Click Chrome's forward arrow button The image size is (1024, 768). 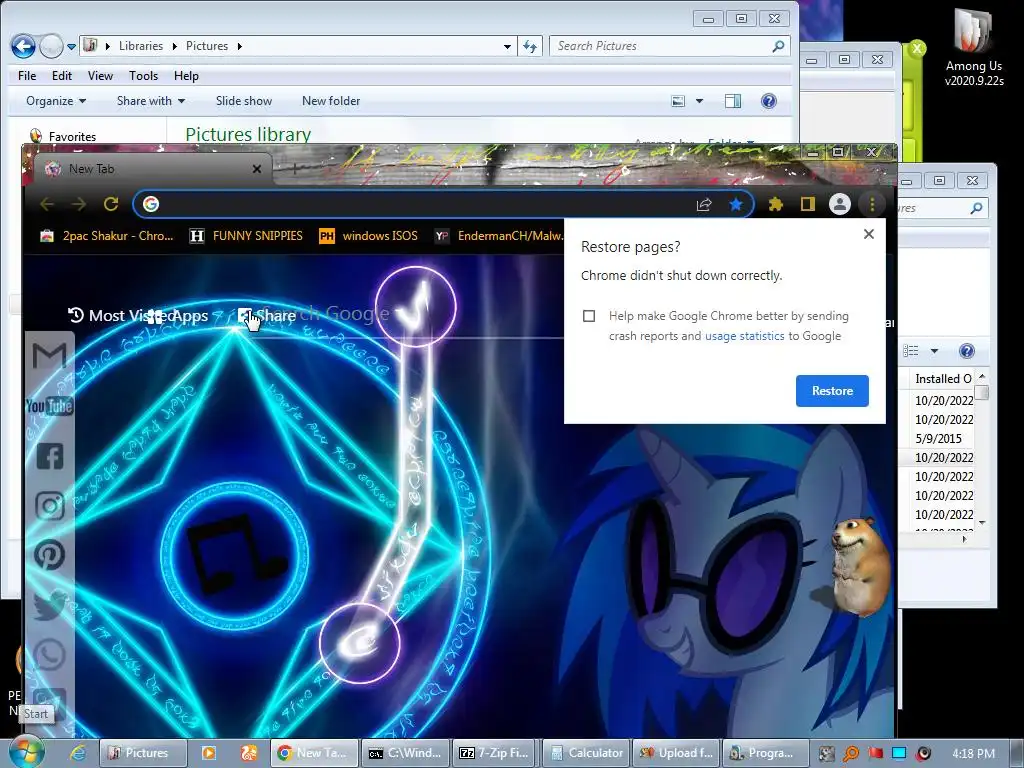(x=79, y=204)
